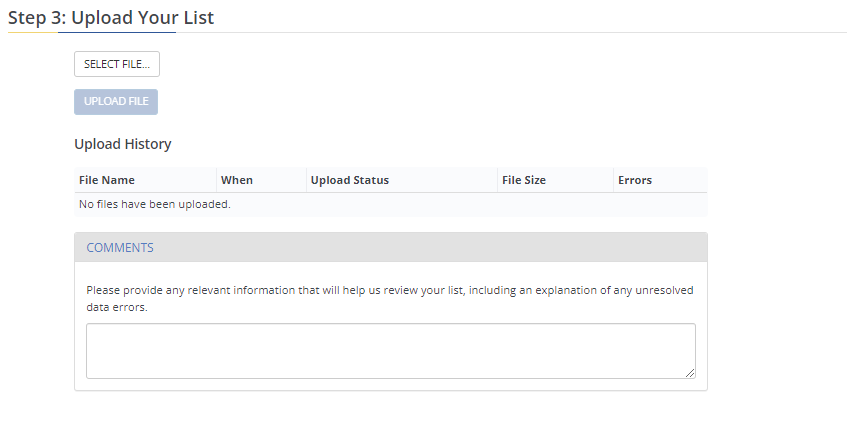The width and height of the screenshot is (856, 436).
Task: Click the Errors column header
Action: pos(634,180)
